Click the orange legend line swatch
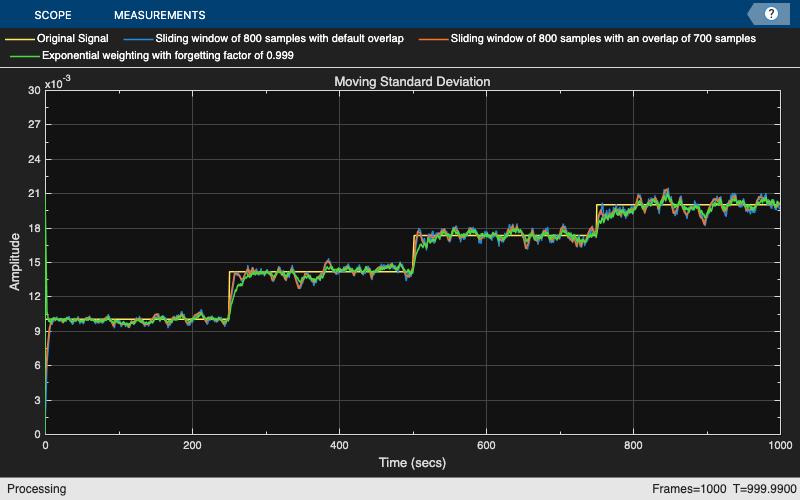The image size is (800, 500). pyautogui.click(x=433, y=39)
